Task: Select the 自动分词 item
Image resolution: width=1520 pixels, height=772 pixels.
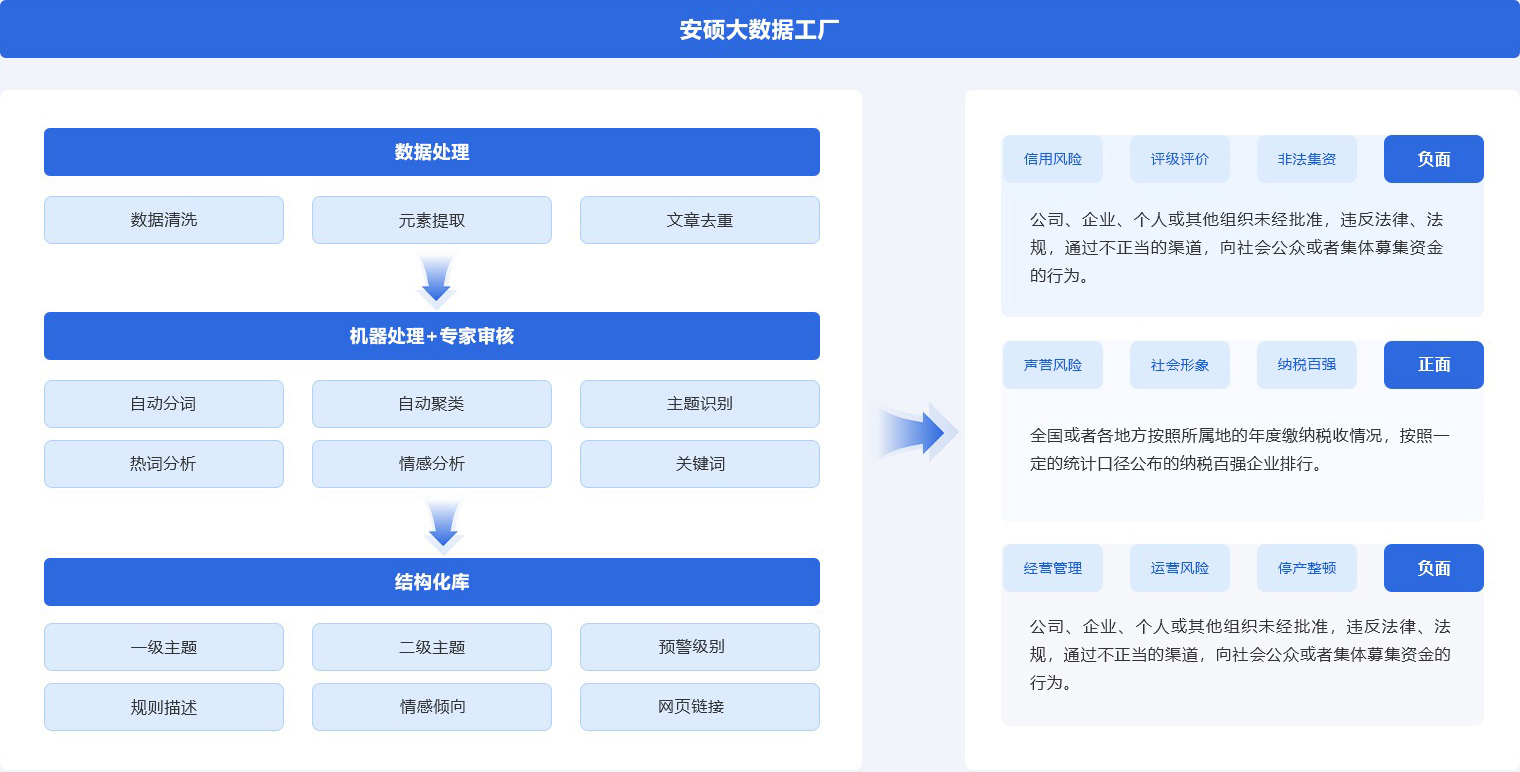Action: (164, 404)
